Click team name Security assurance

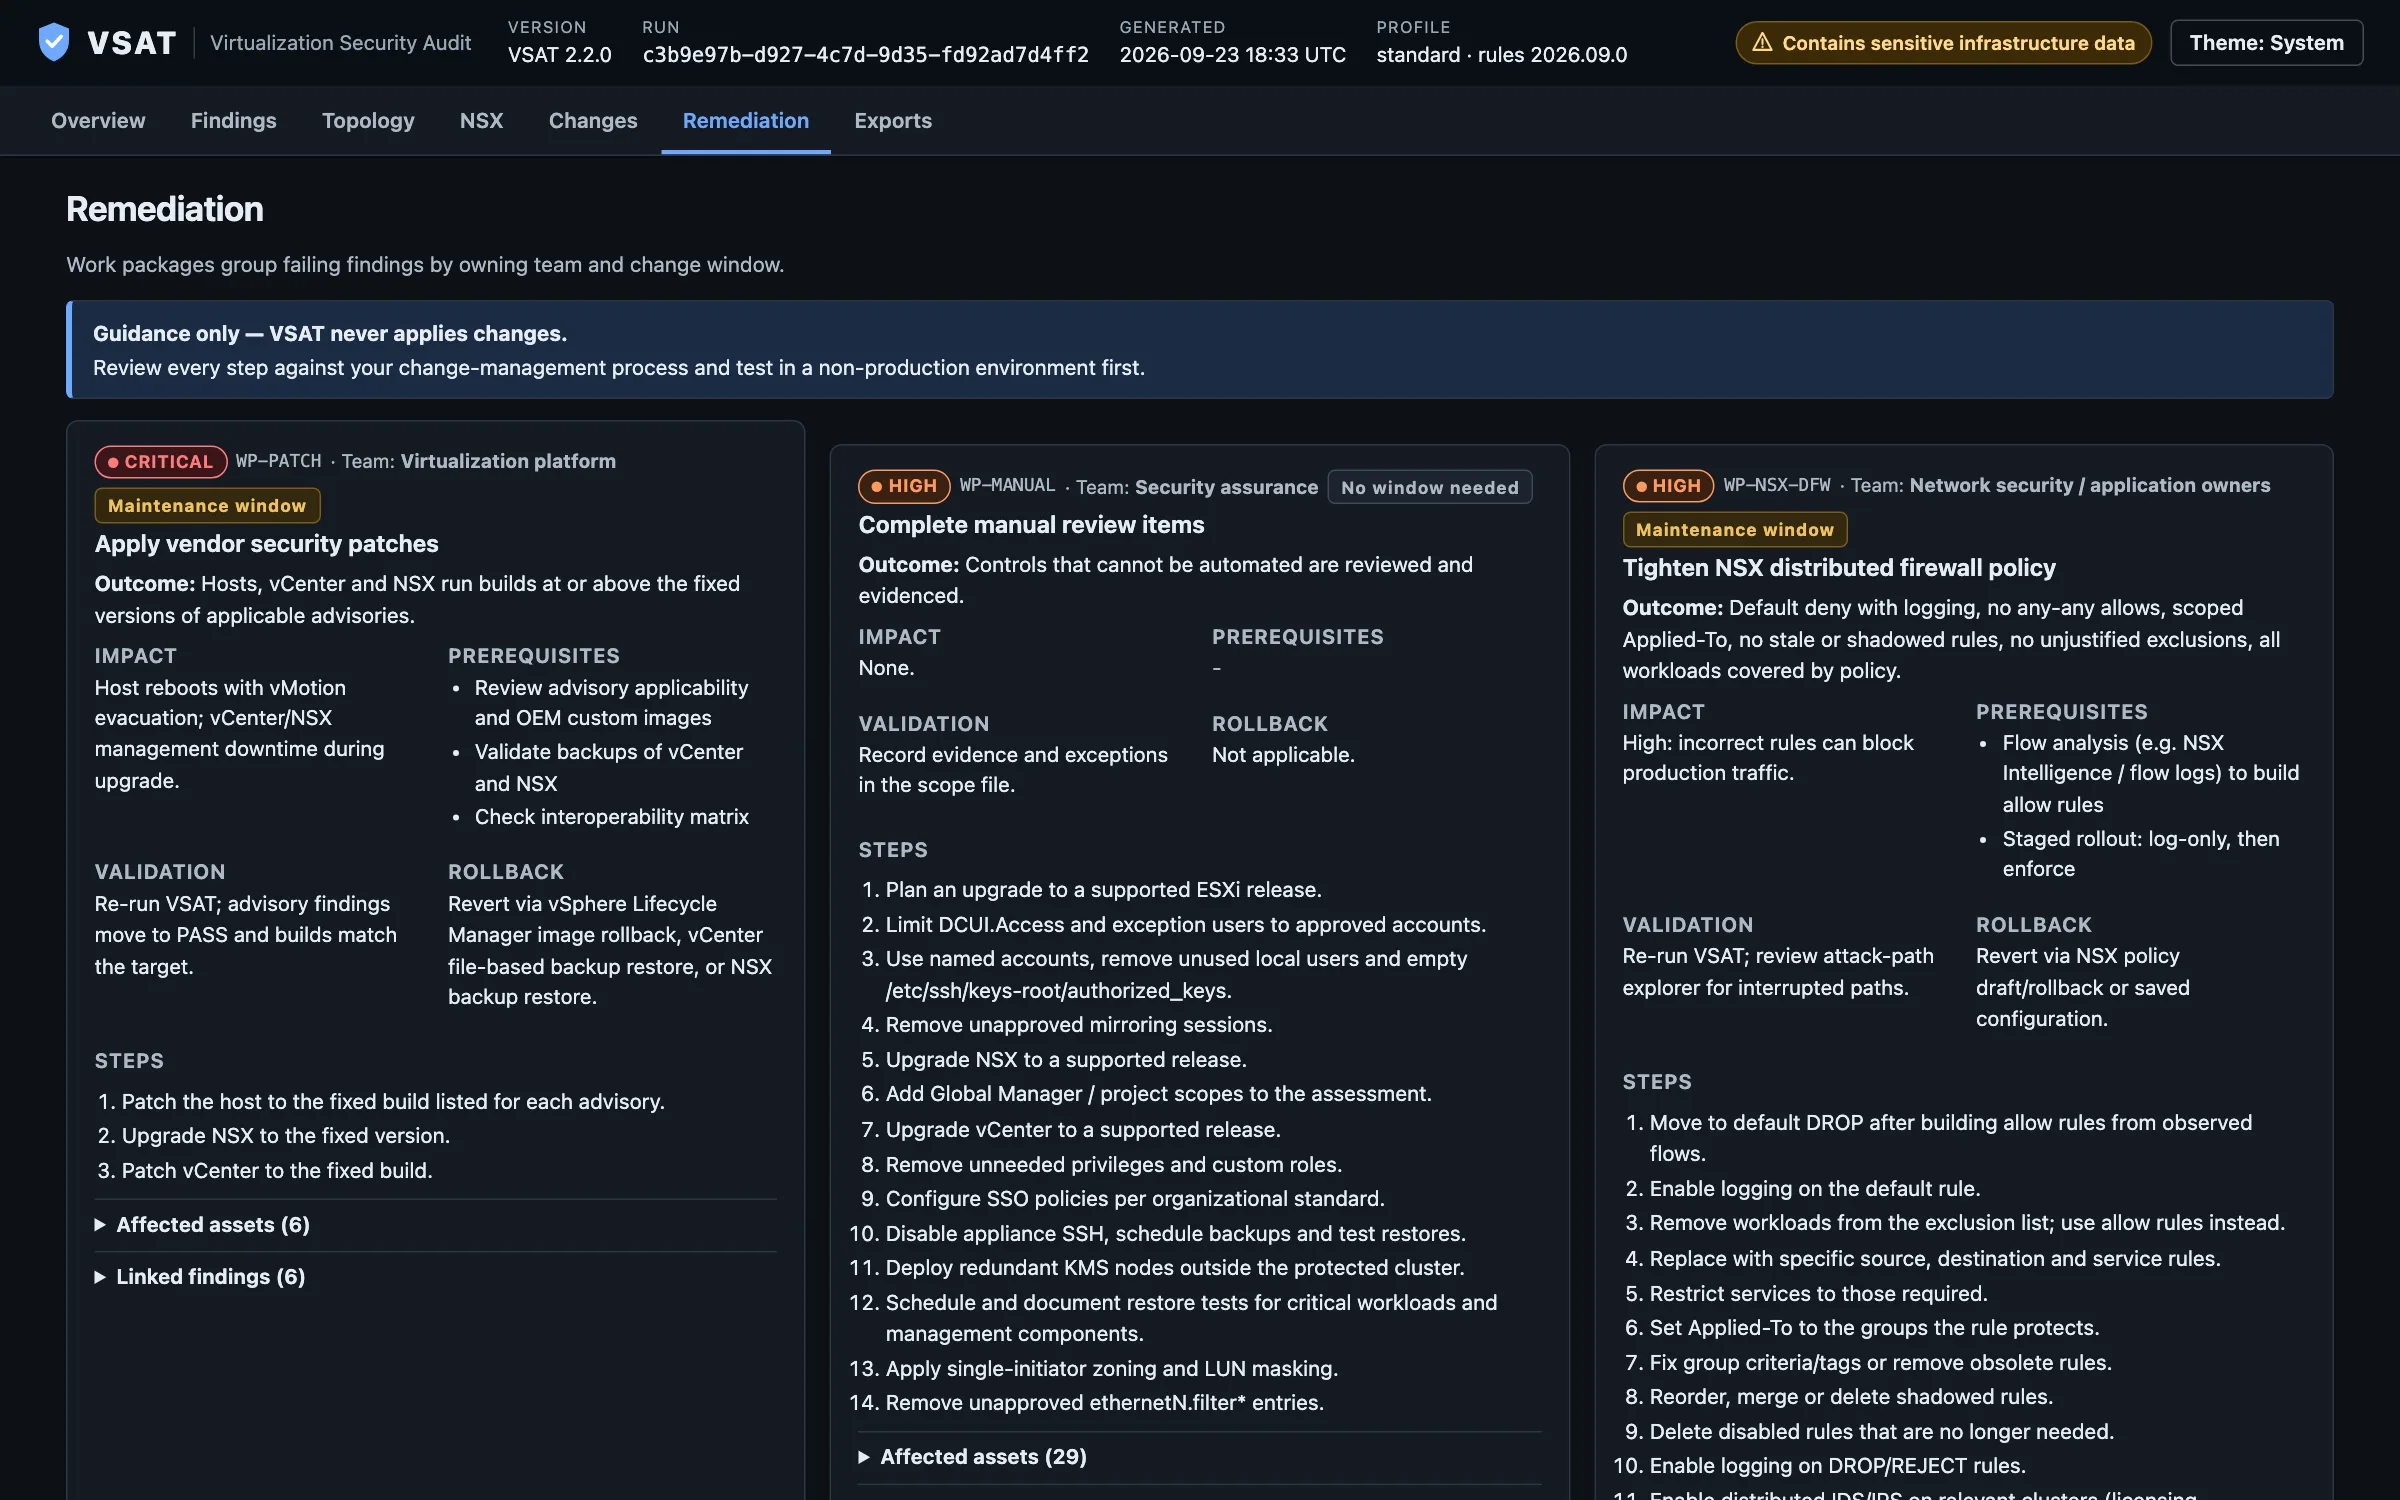(1226, 487)
